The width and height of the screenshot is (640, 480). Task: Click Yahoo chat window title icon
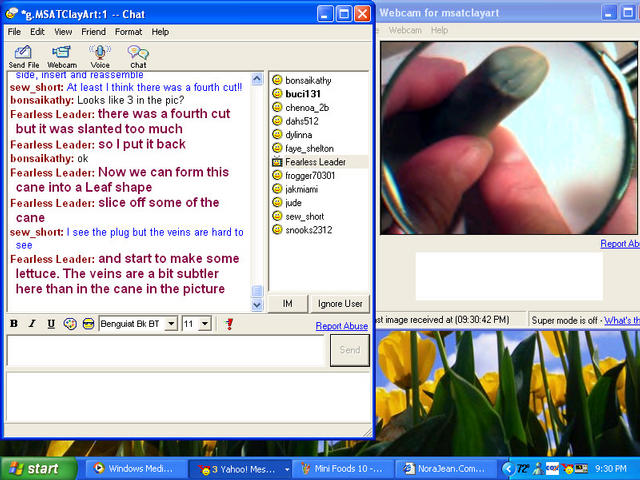click(11, 13)
